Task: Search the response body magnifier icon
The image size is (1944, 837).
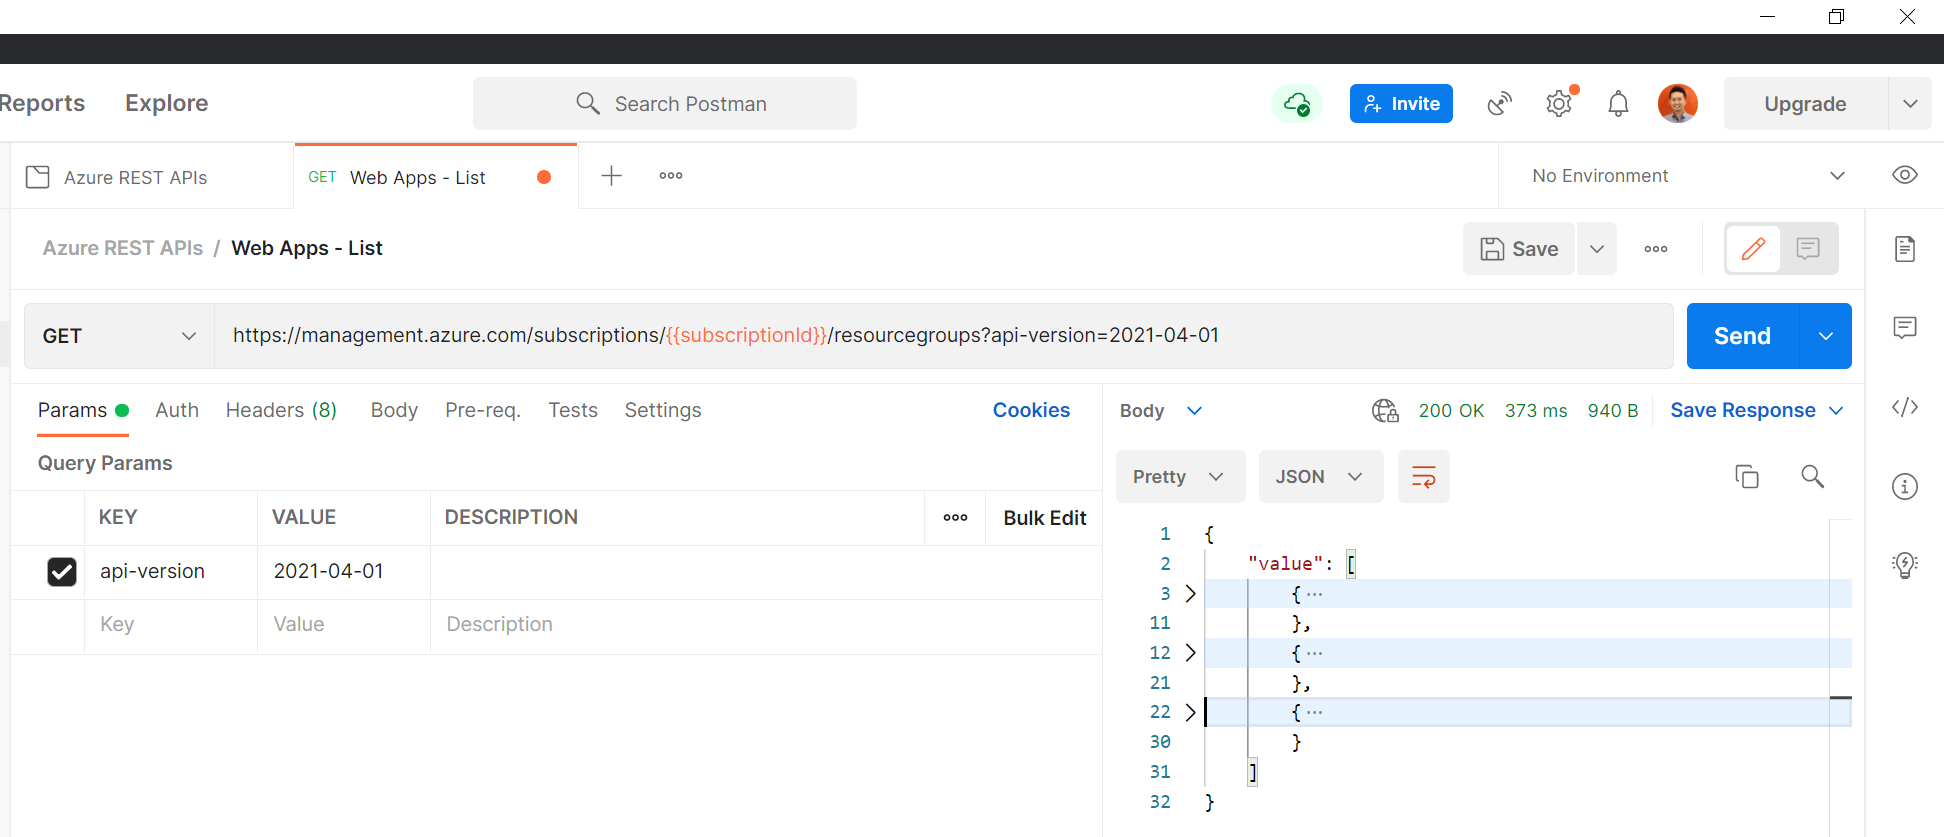Action: tap(1812, 476)
